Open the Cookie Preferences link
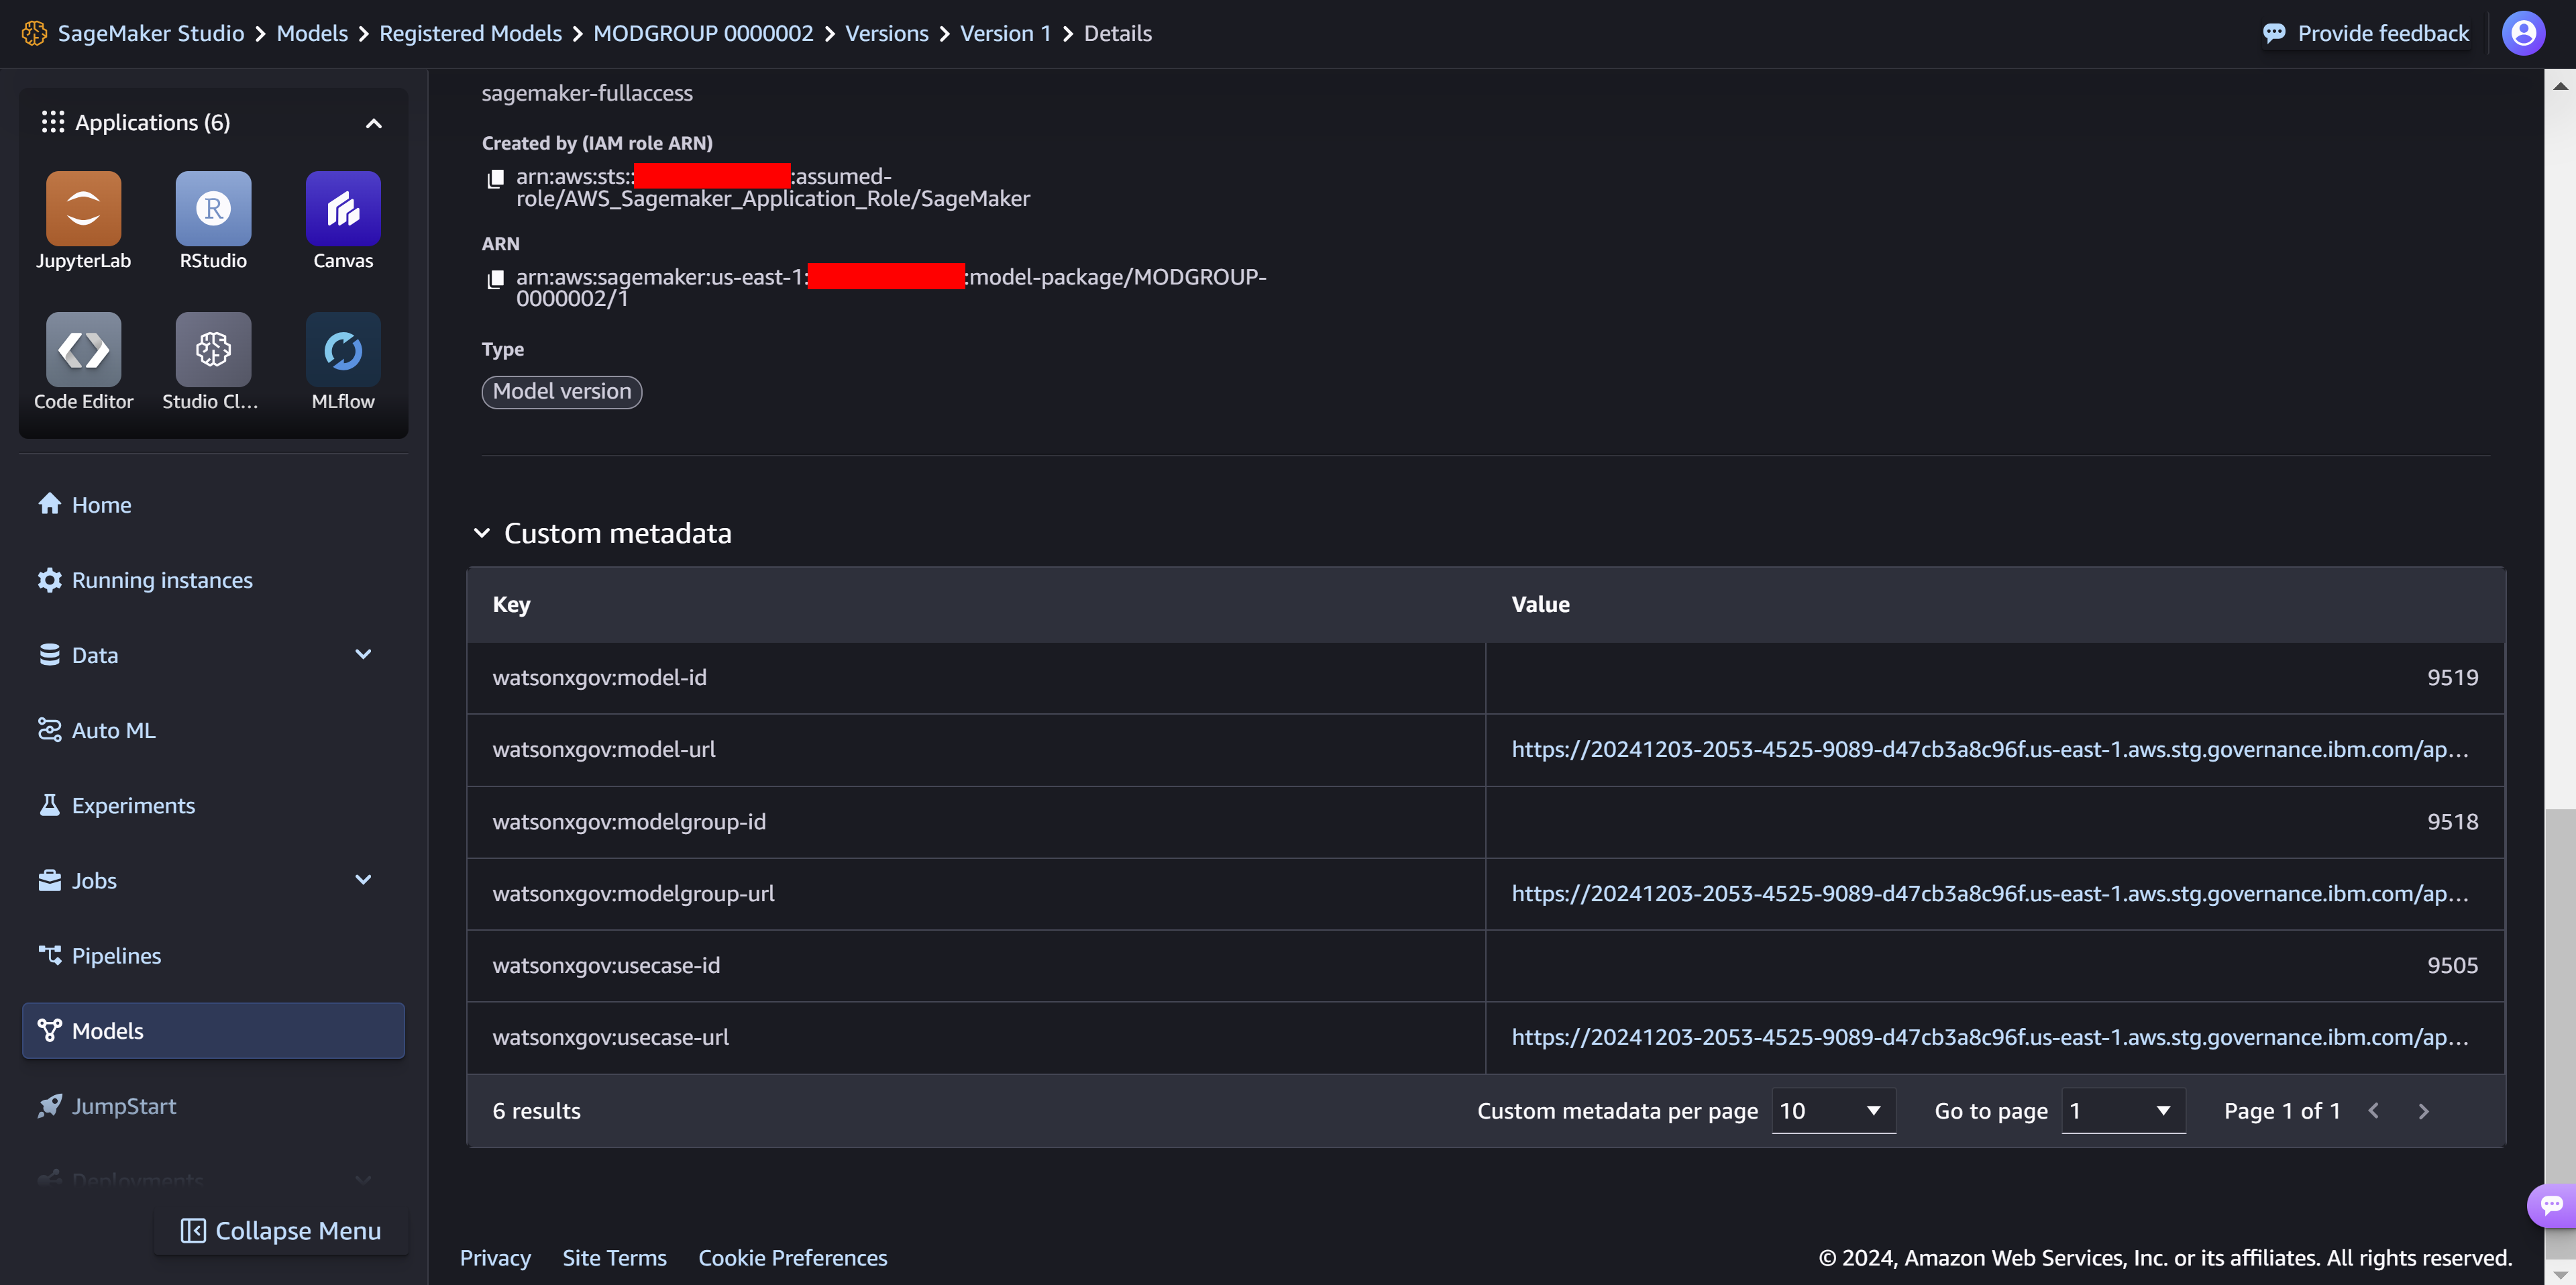The image size is (2576, 1285). click(x=792, y=1258)
